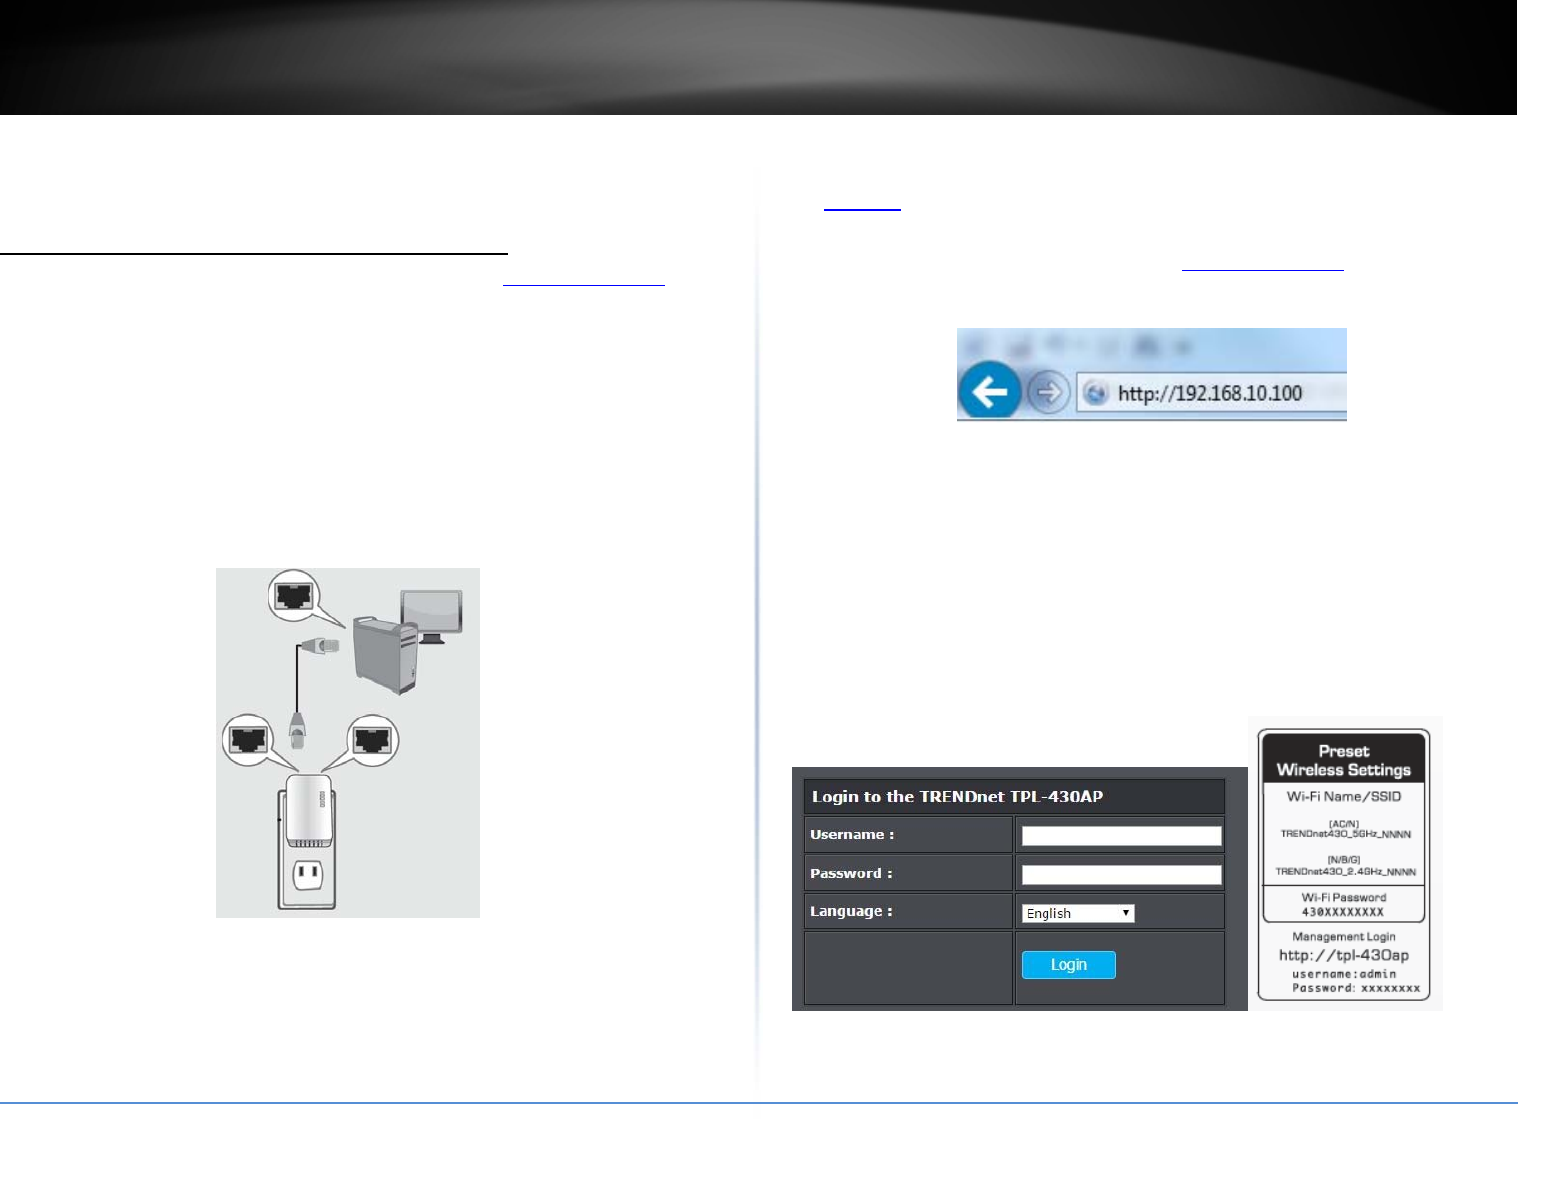The image size is (1548, 1200).
Task: Click the blue back arrow in browser image
Action: 989,392
